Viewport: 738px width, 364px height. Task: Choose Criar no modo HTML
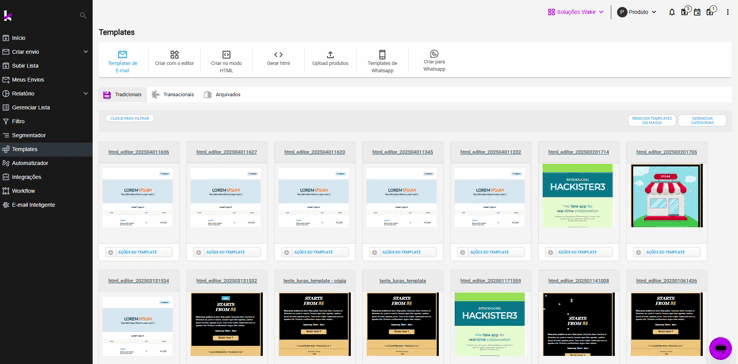pos(226,62)
